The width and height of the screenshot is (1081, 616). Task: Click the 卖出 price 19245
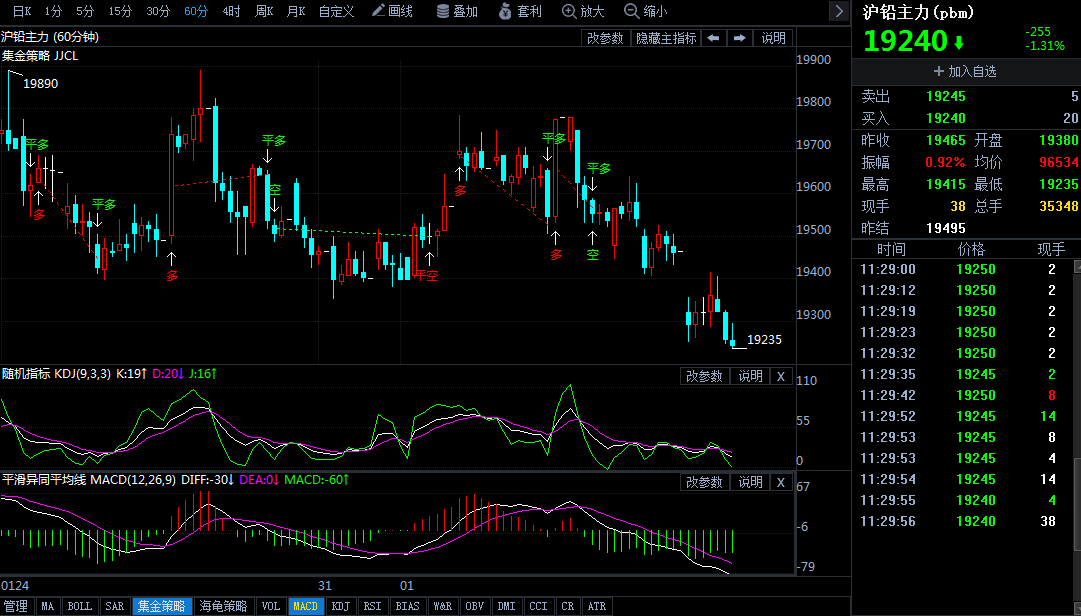[x=946, y=96]
